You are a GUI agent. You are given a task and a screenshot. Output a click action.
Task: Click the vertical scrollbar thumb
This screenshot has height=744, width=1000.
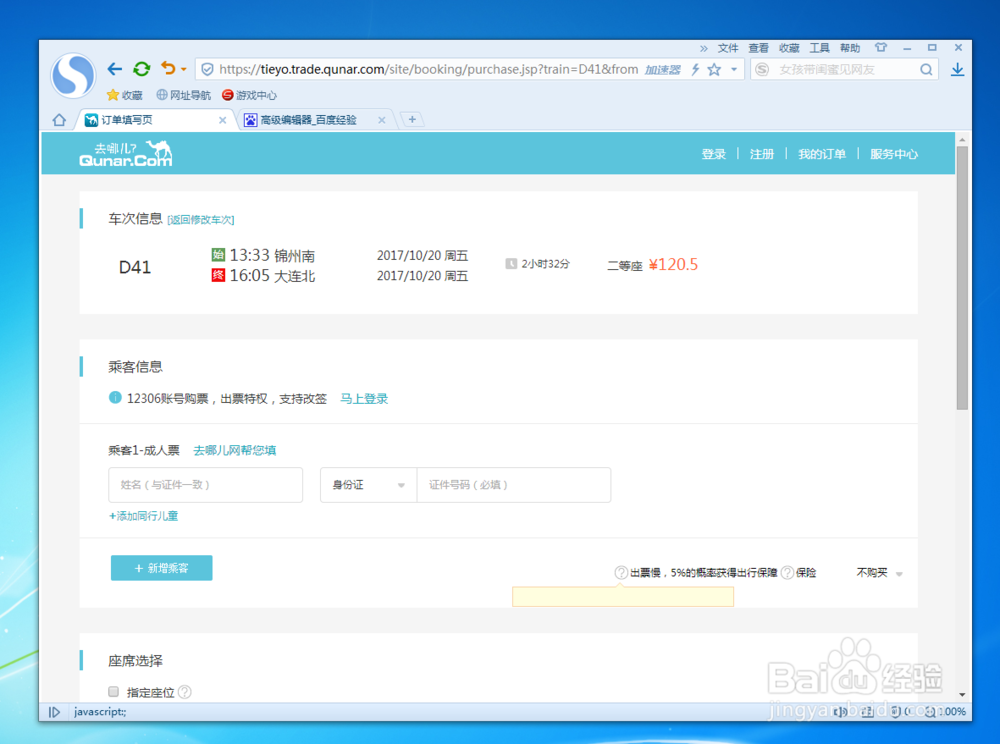962,277
